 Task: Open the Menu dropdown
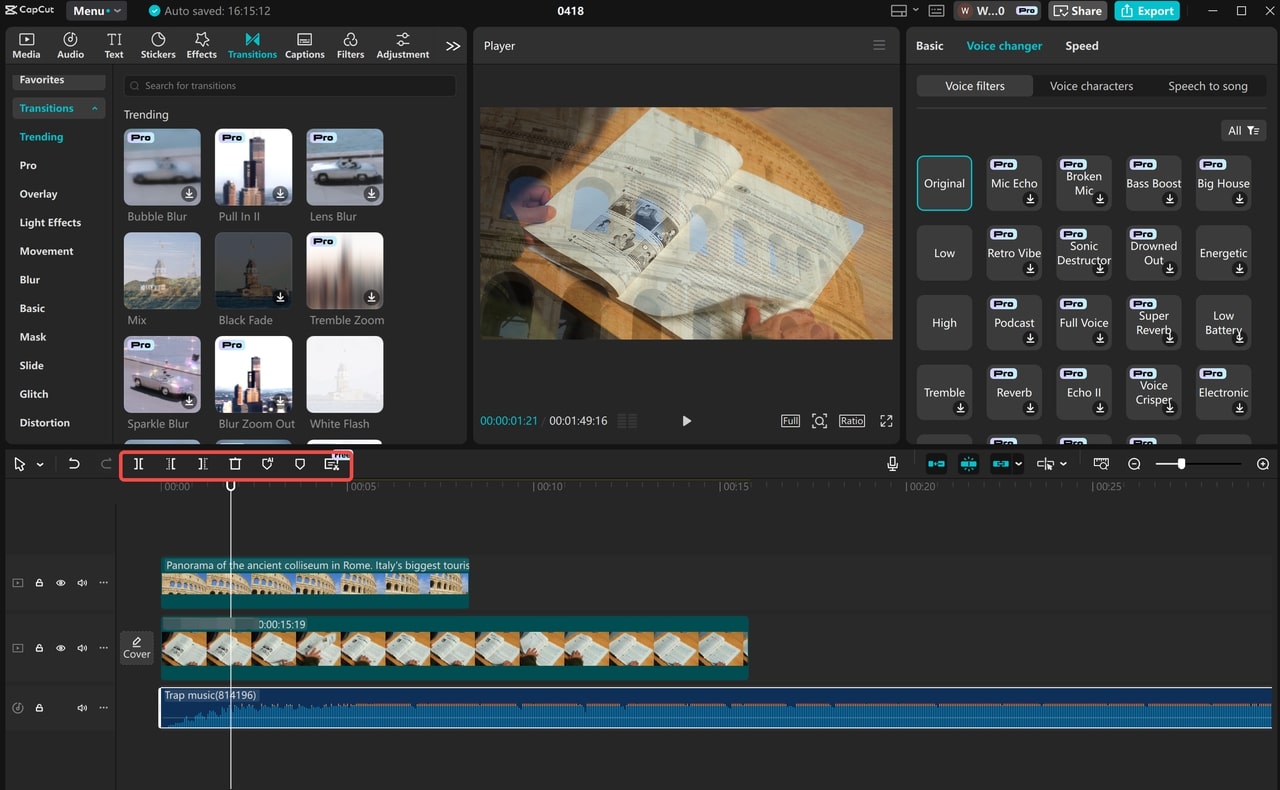[x=96, y=11]
